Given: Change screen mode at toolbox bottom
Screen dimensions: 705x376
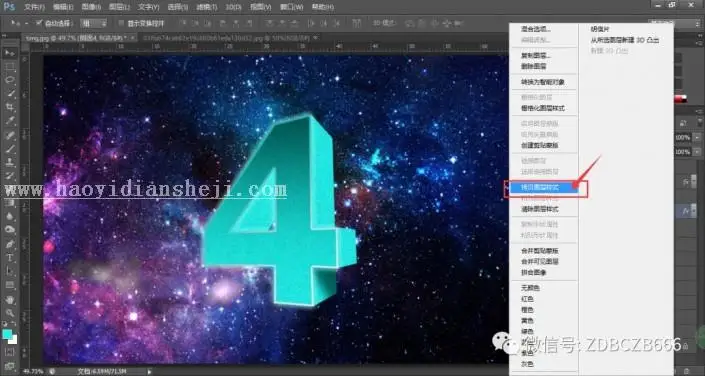Looking at the screenshot, I should click(x=9, y=366).
